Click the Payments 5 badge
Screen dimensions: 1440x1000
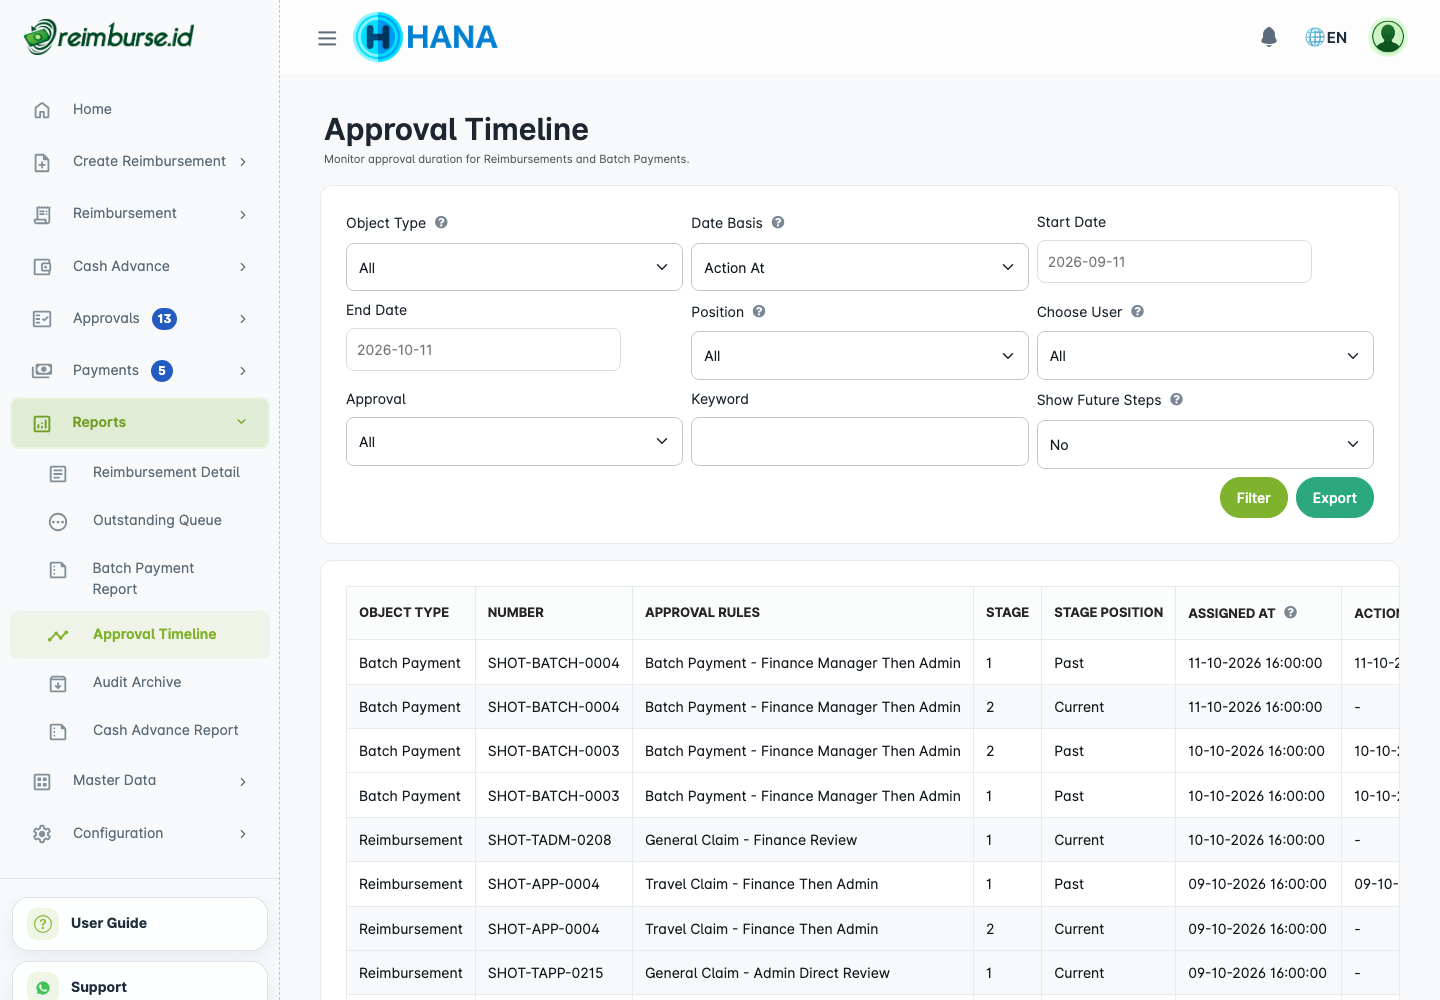tap(162, 371)
